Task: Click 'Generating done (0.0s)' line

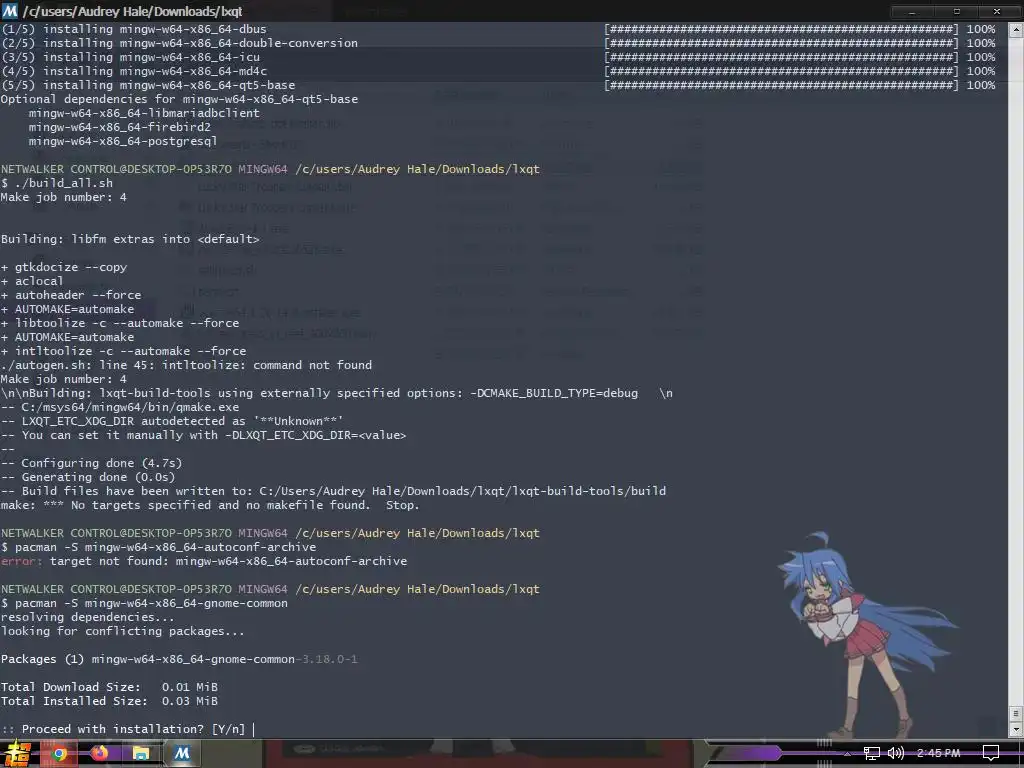Action: click(88, 477)
